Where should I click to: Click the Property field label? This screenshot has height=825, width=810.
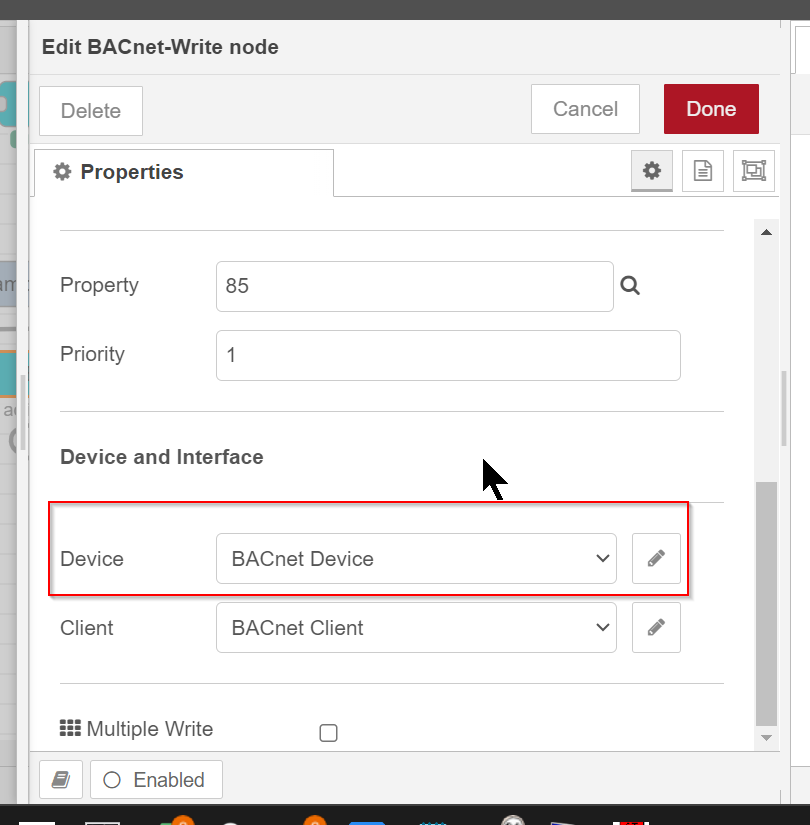pos(99,285)
